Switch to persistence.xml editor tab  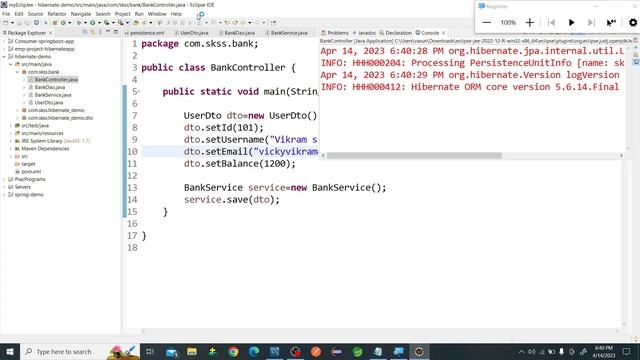(145, 33)
